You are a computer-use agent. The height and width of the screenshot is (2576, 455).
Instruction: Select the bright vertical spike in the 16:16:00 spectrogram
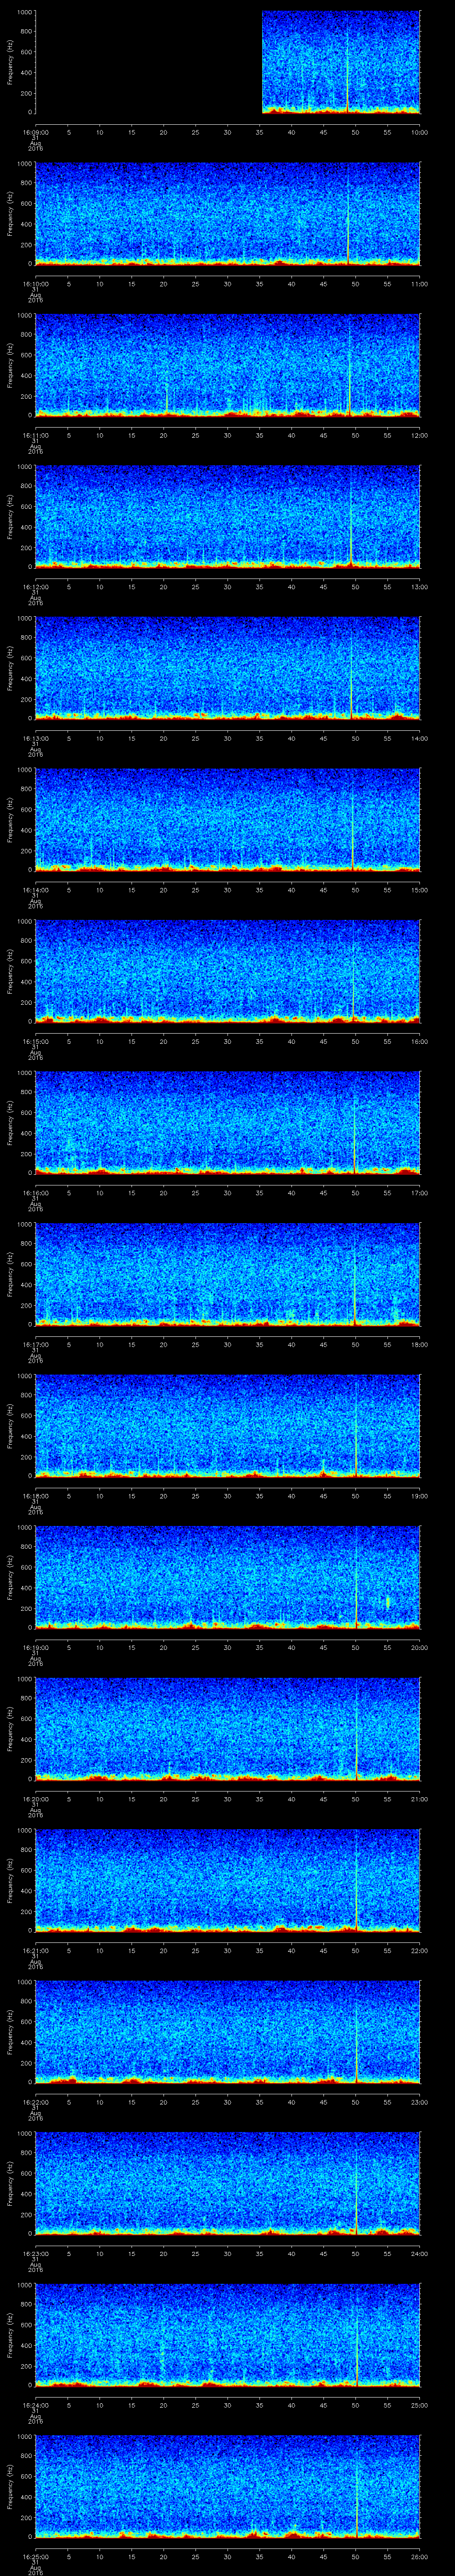coord(354,1125)
